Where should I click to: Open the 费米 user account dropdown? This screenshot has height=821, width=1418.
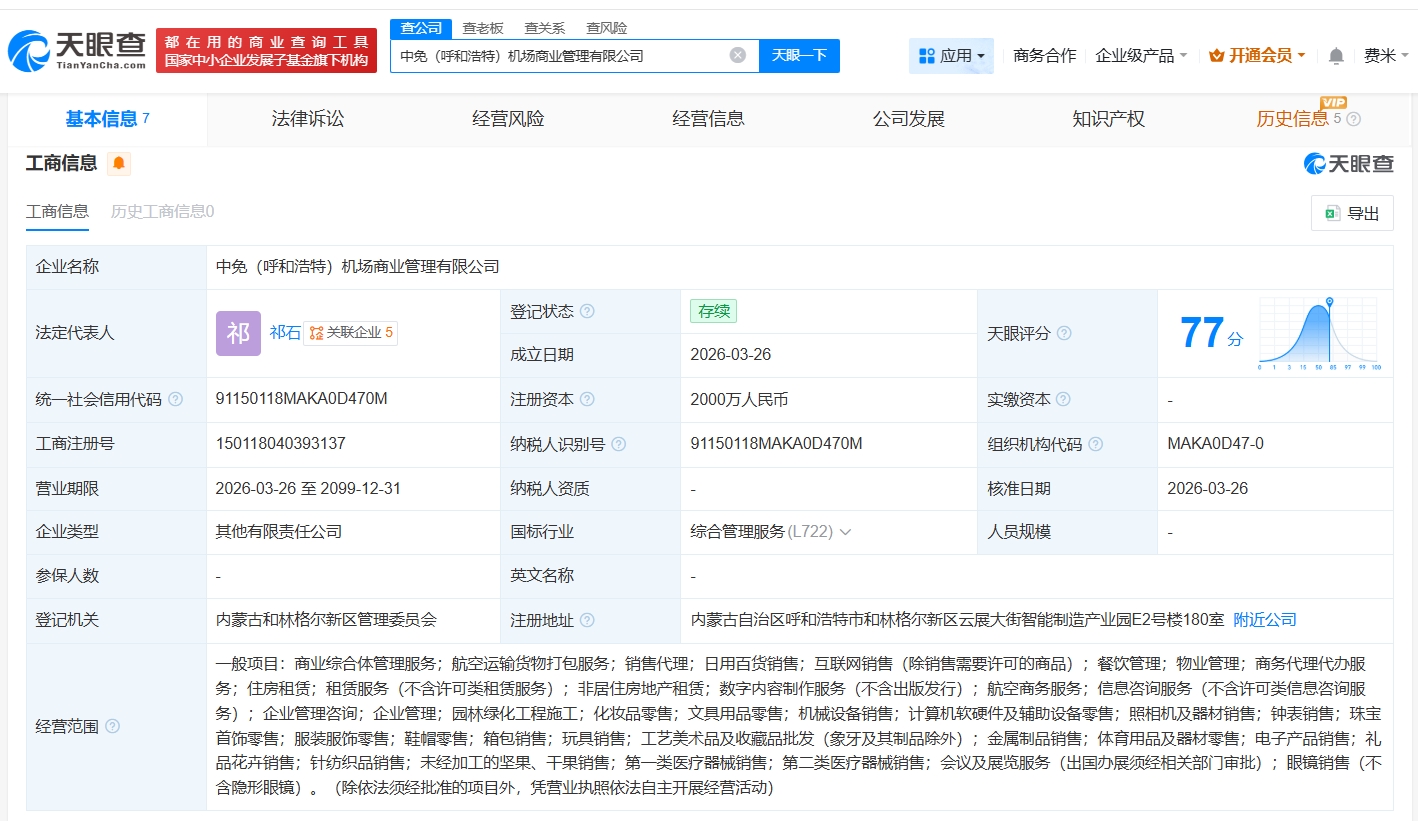(x=1385, y=56)
